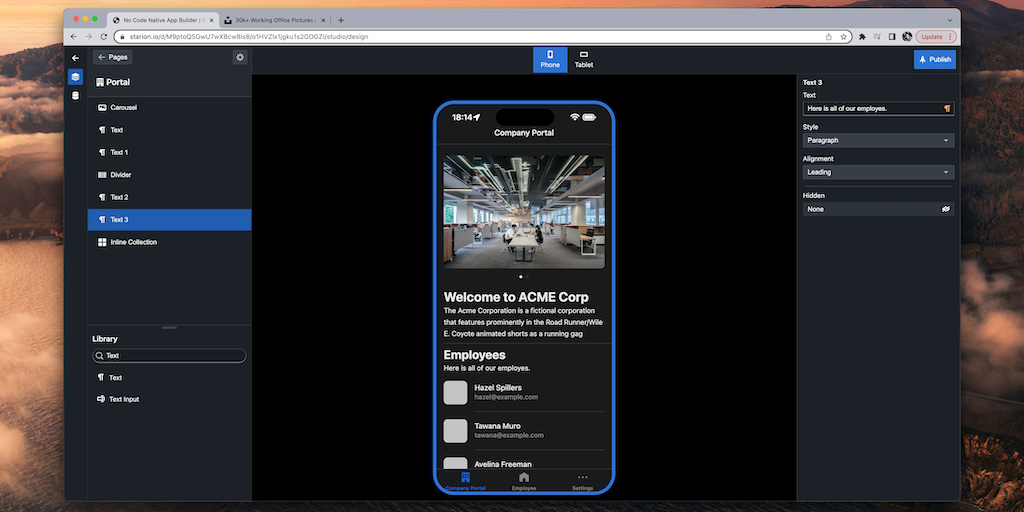This screenshot has height=512, width=1024.
Task: Select the Divider component row
Action: [x=169, y=175]
